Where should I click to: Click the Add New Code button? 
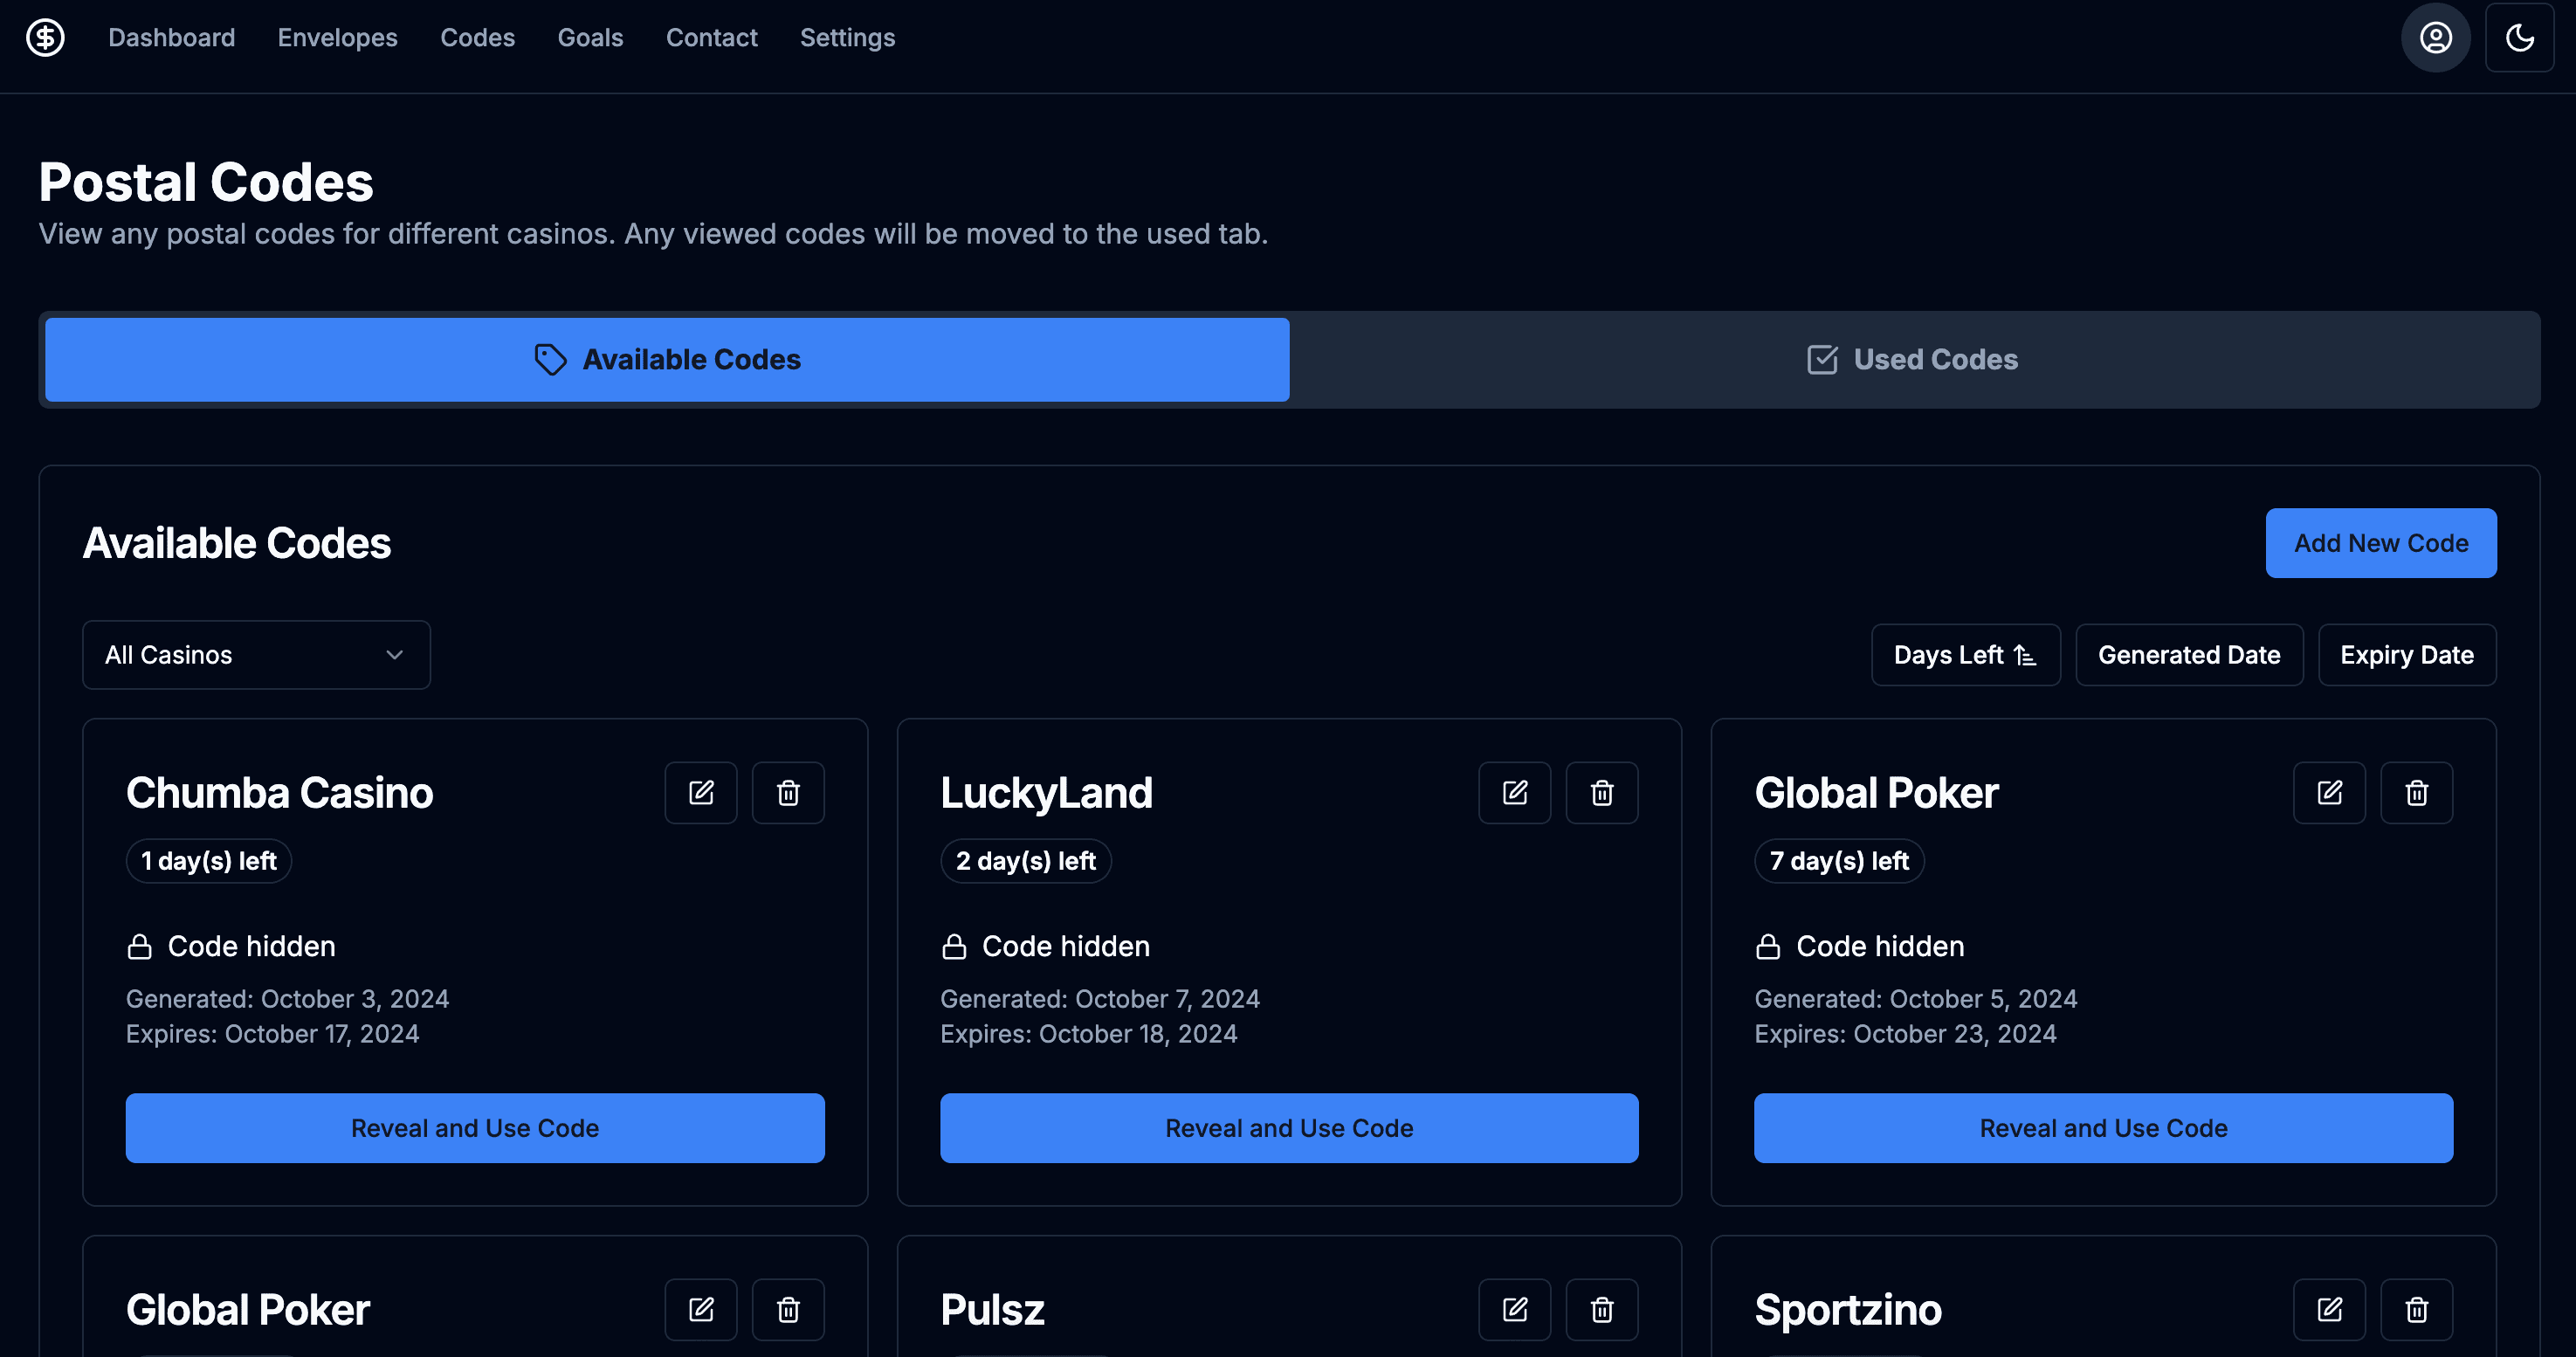click(2381, 543)
